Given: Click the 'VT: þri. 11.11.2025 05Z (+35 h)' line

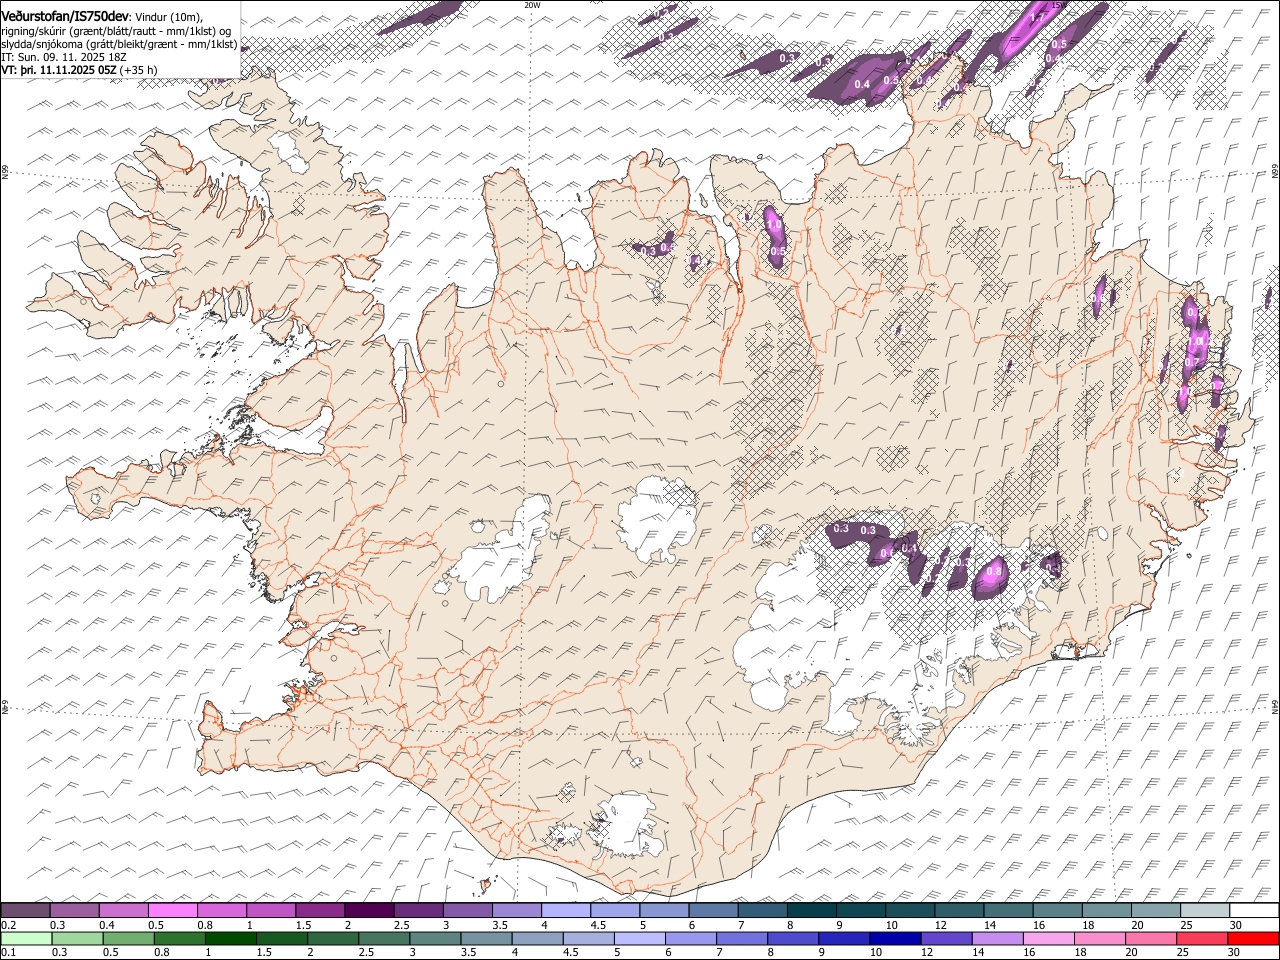Looking at the screenshot, I should point(79,71).
